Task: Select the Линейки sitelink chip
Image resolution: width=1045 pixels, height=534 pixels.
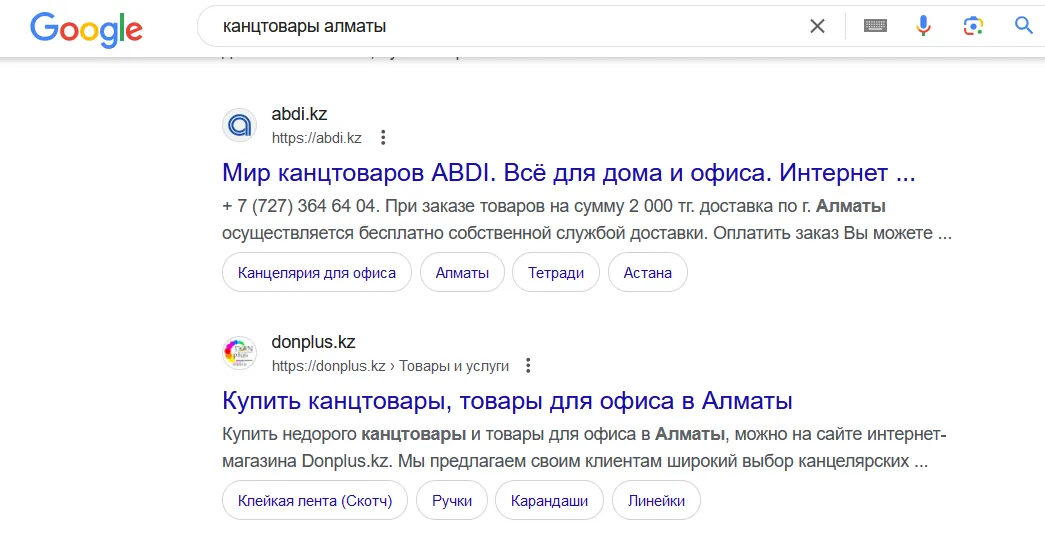Action: pyautogui.click(x=656, y=501)
